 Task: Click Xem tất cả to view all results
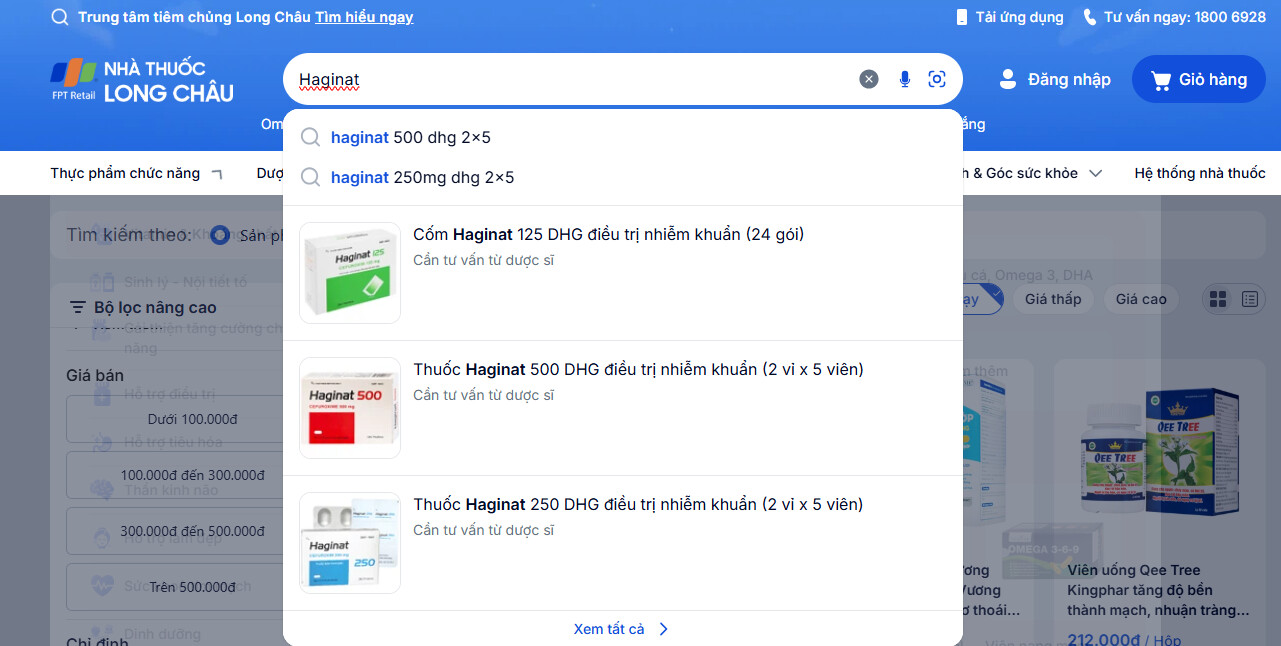point(609,629)
